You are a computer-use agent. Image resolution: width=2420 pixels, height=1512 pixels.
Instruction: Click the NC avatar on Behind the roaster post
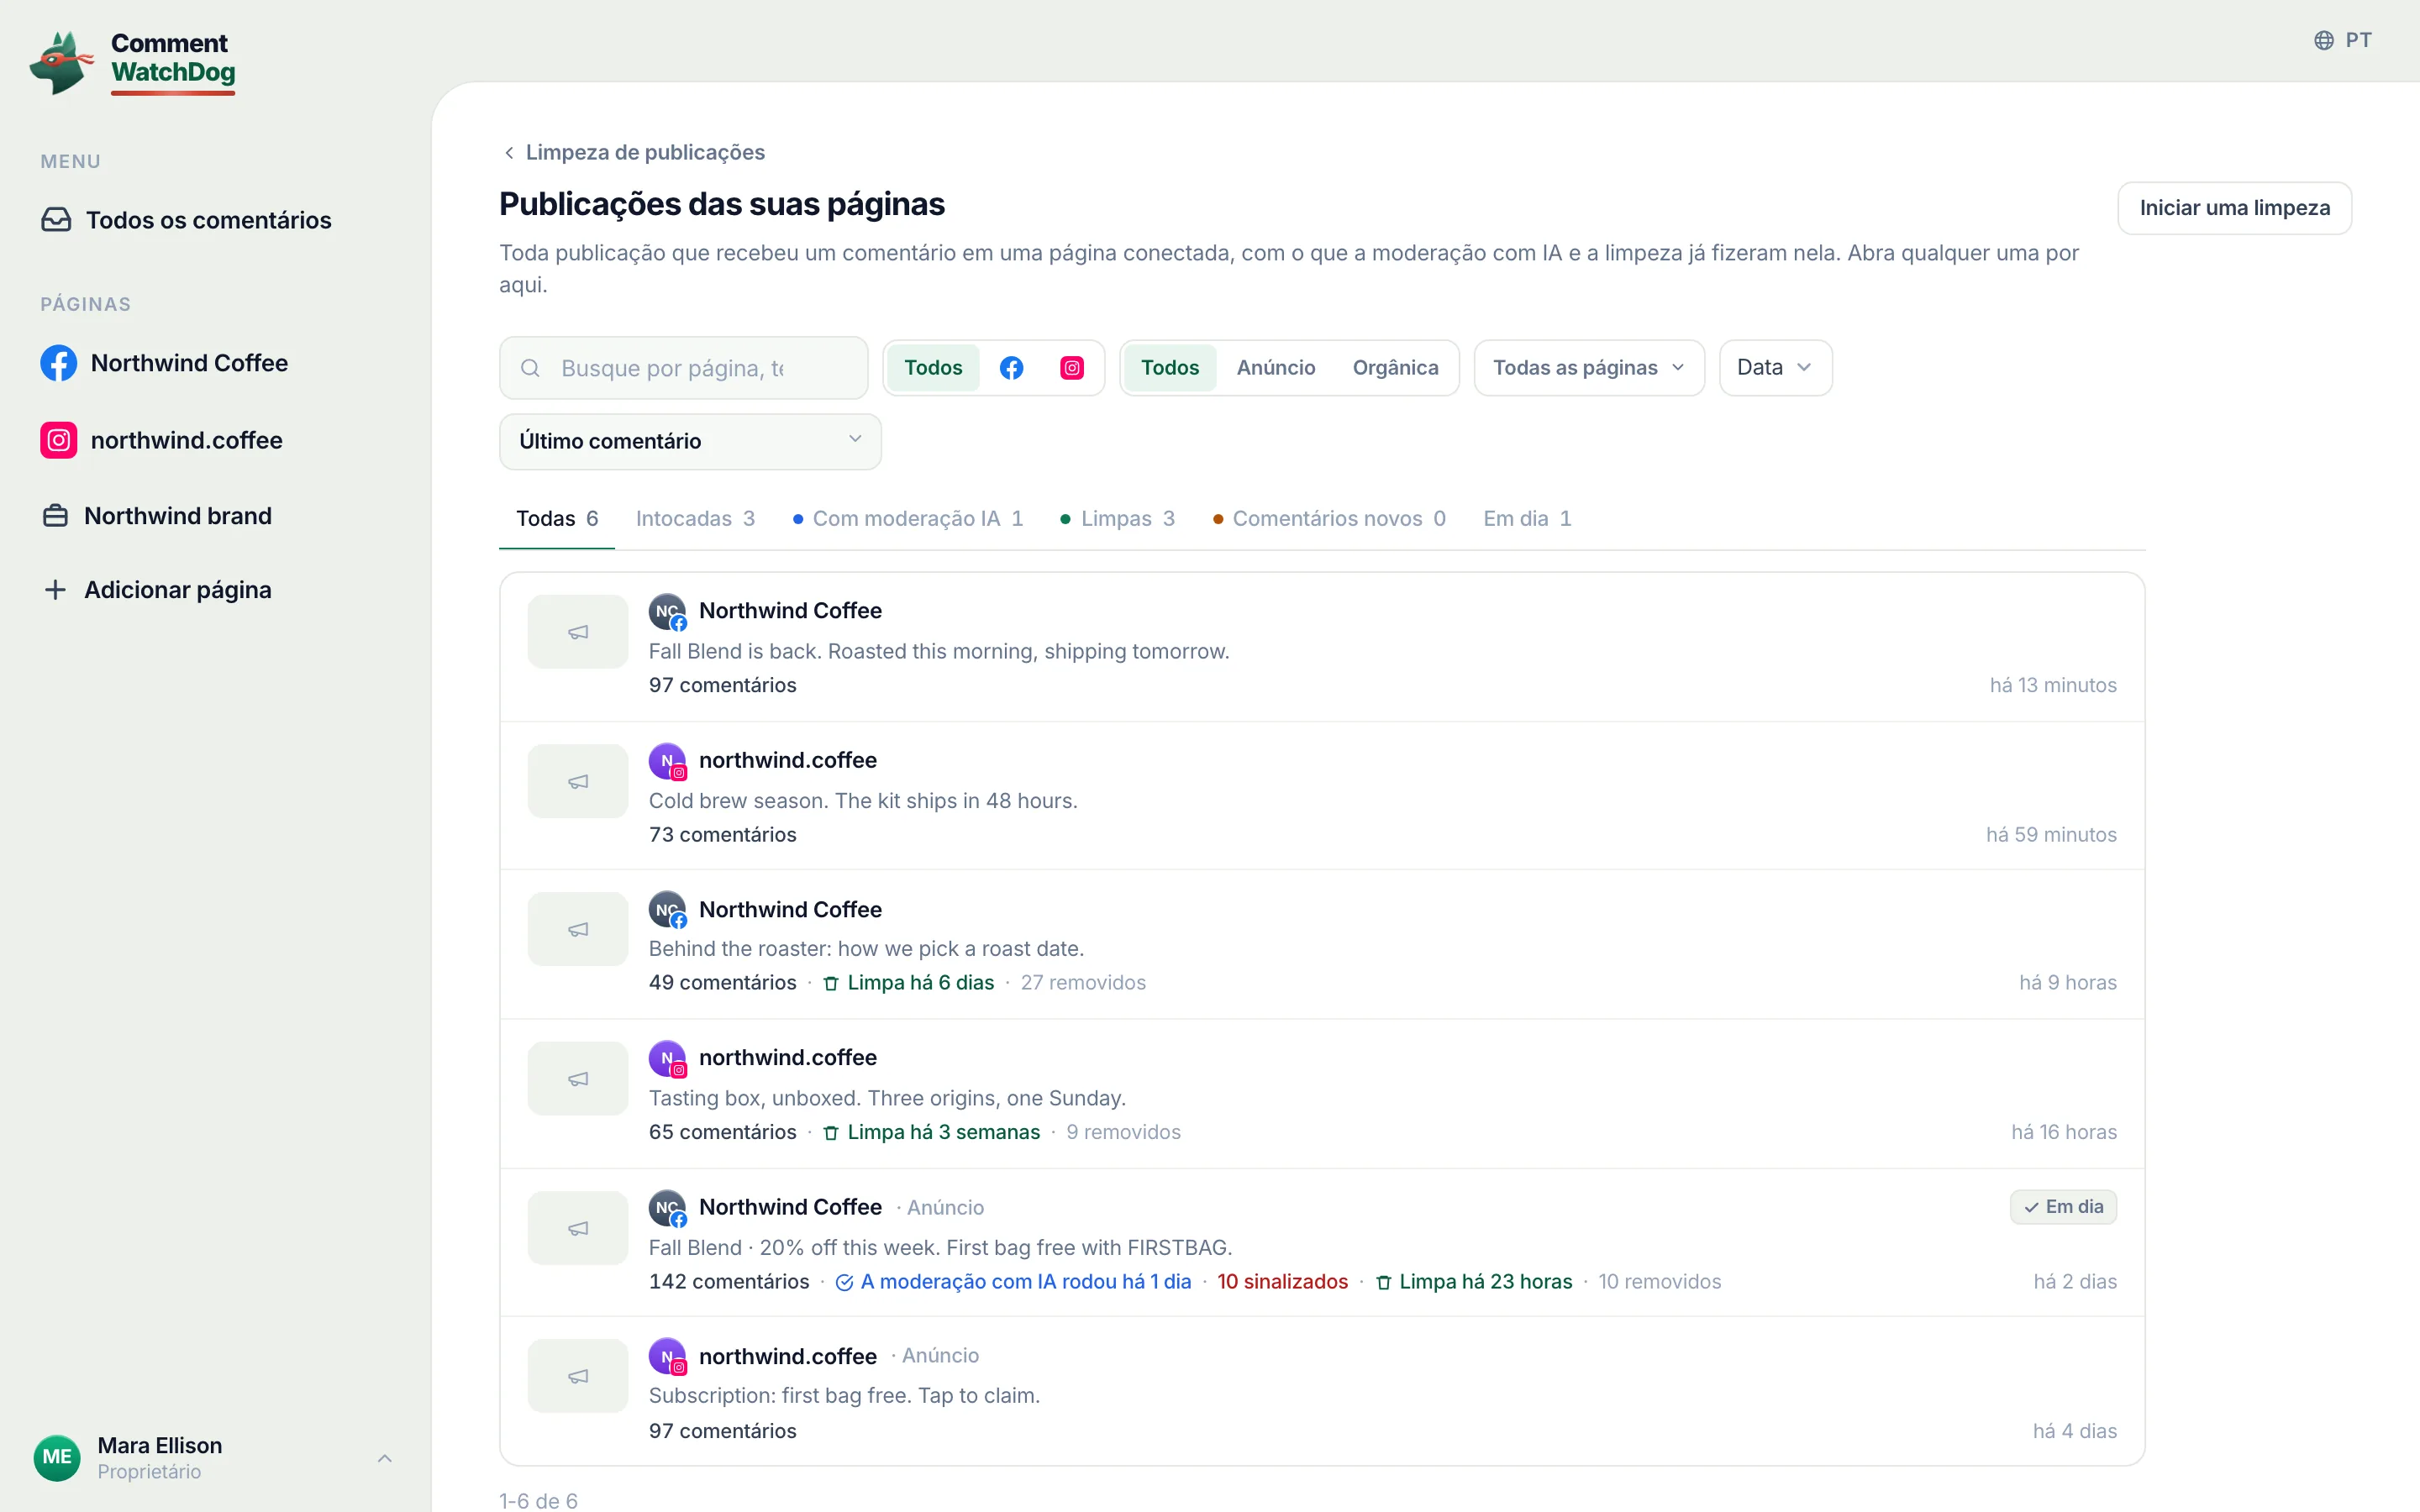point(667,910)
